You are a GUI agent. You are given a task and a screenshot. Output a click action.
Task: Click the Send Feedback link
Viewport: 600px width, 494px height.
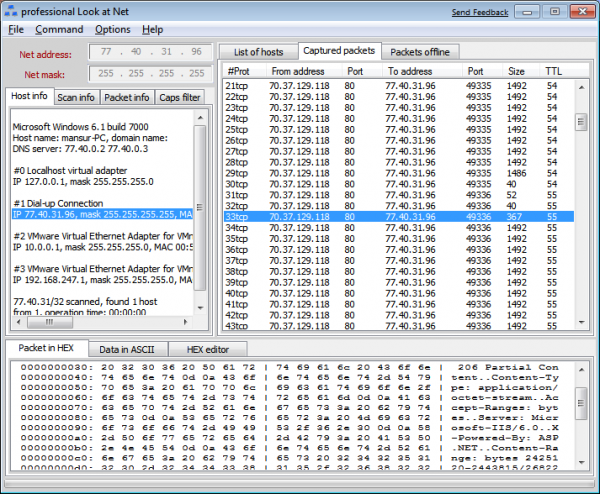(x=479, y=12)
